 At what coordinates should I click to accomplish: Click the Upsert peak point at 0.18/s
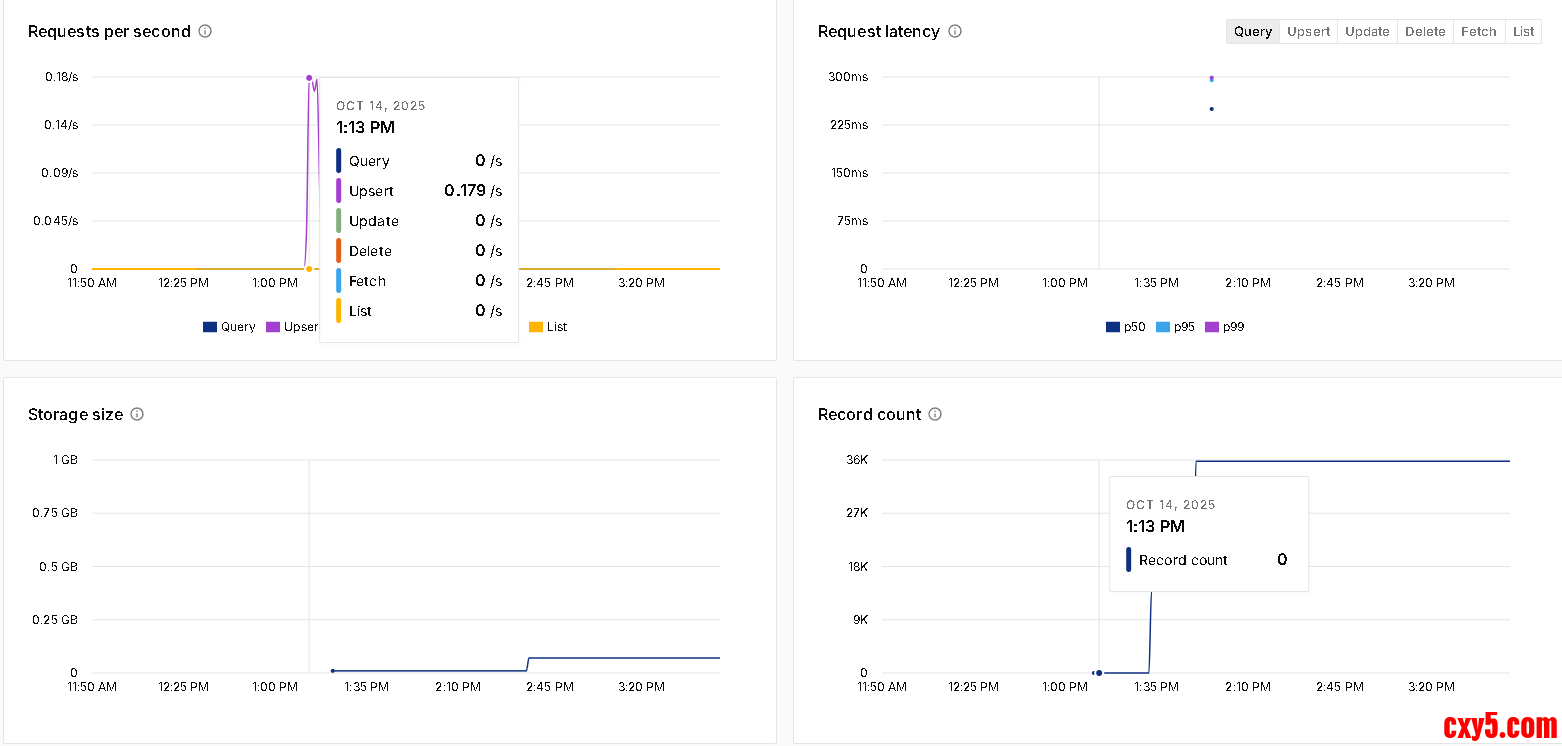pyautogui.click(x=309, y=78)
